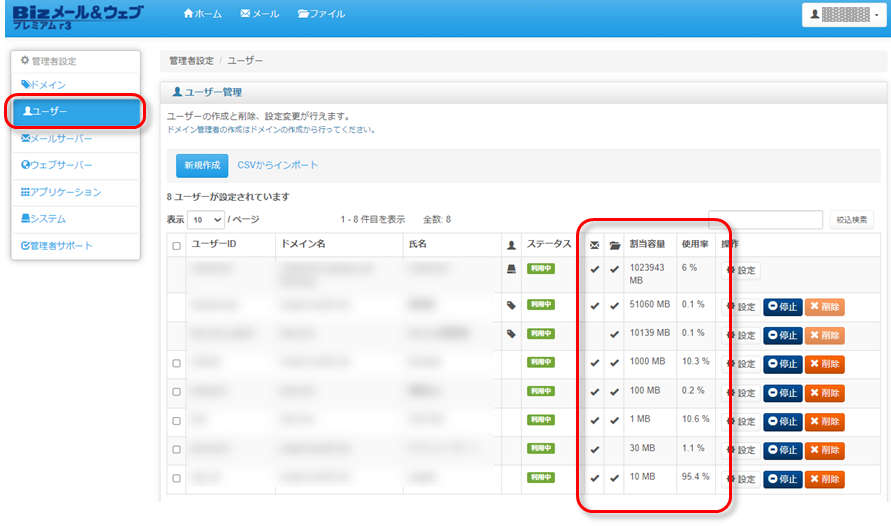The width and height of the screenshot is (891, 526).
Task: Toggle the select-all checkbox in table header
Action: pyautogui.click(x=177, y=245)
